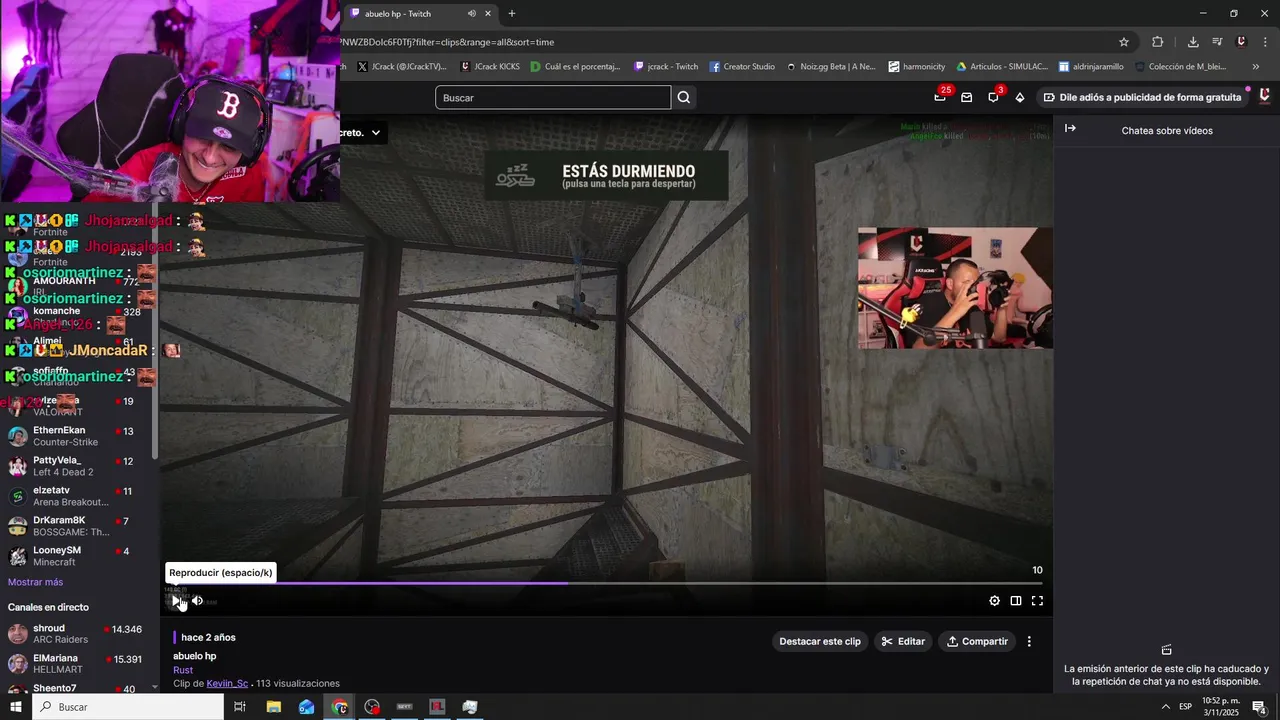Toggle theatre mode in the player
This screenshot has height=720, width=1280.
(1016, 601)
